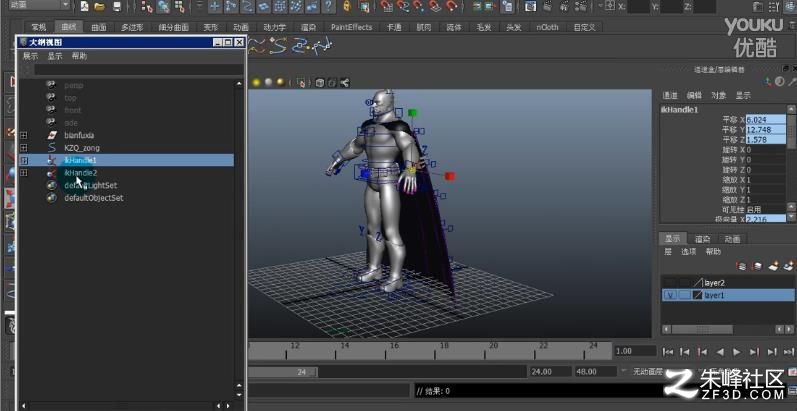The width and height of the screenshot is (797, 411).
Task: Expand ikHandle2 node in outliner
Action: [x=23, y=173]
